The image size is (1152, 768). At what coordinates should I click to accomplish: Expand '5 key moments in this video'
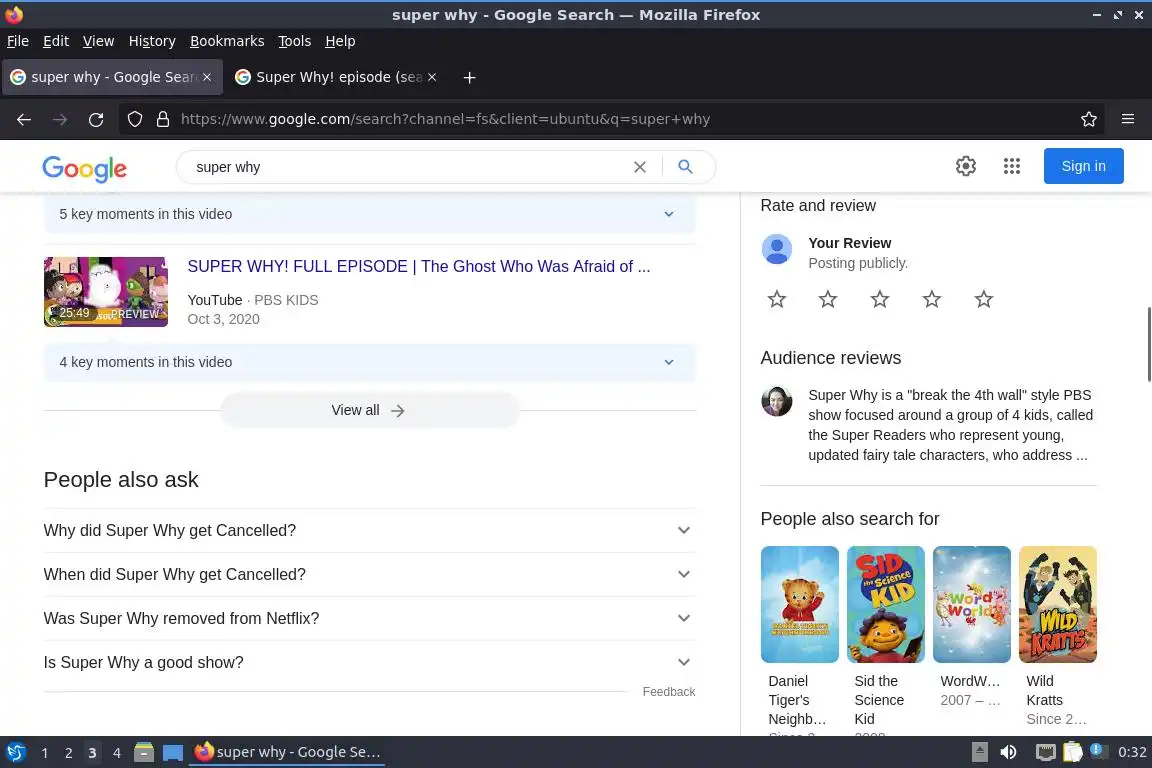370,214
